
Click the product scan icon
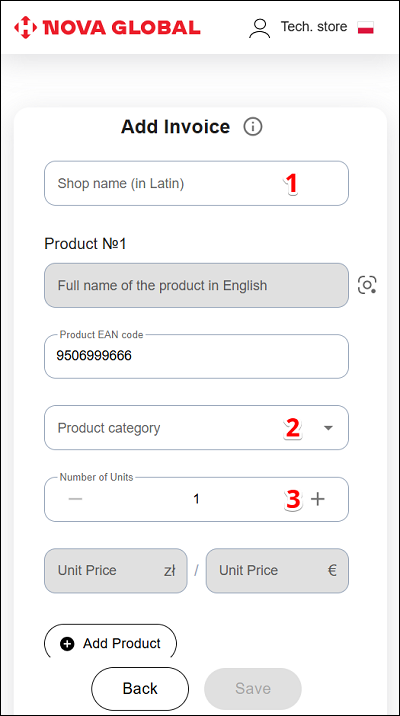pyautogui.click(x=367, y=285)
